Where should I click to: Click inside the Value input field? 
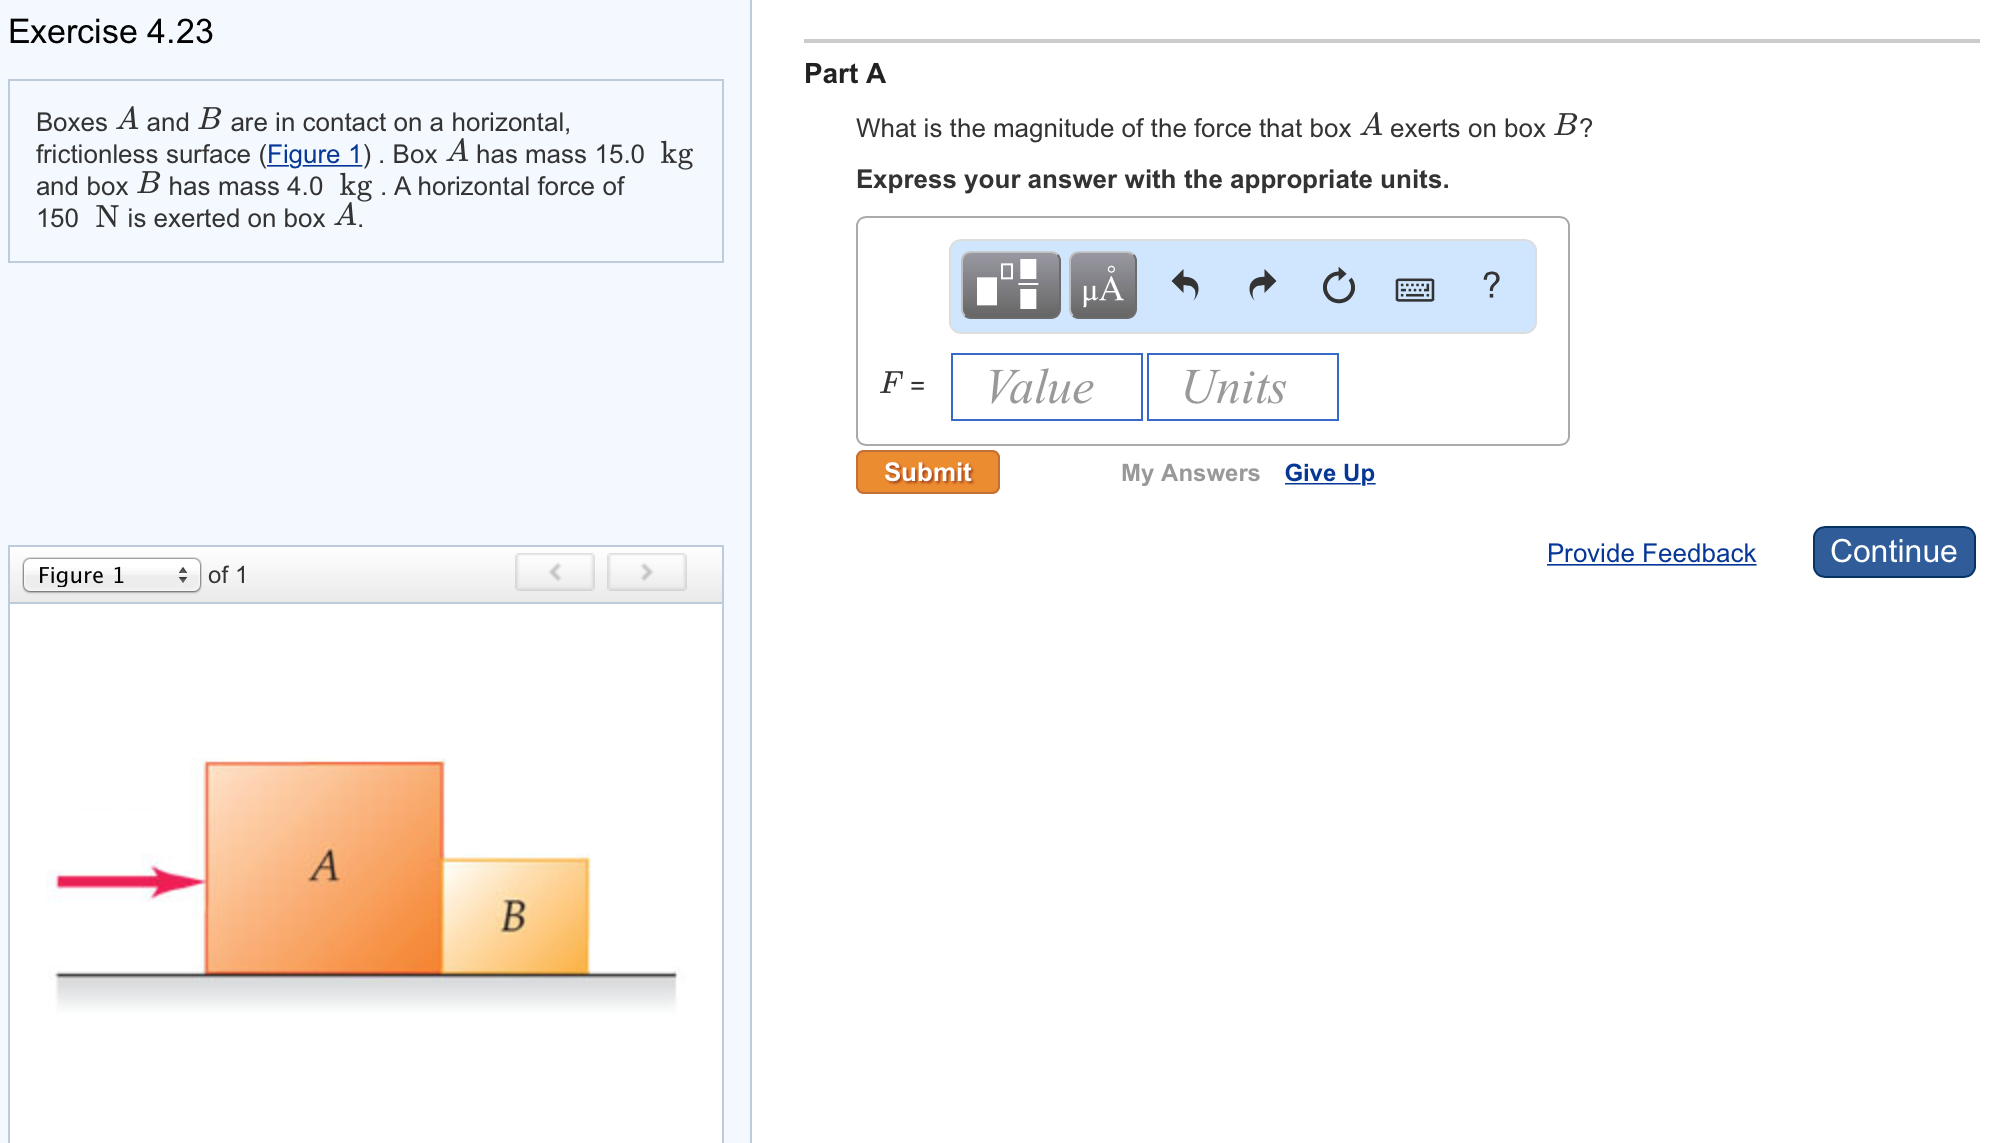(x=1045, y=387)
